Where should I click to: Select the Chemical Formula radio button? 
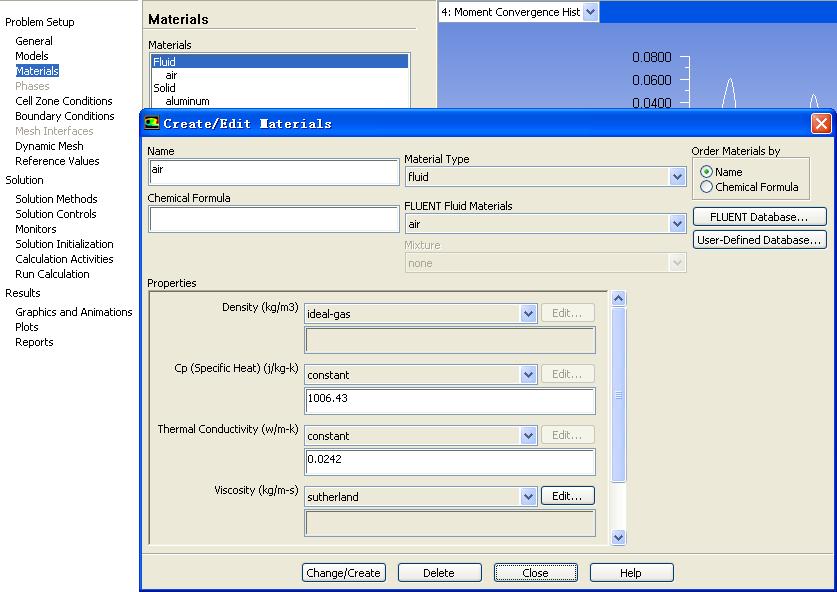[x=707, y=187]
